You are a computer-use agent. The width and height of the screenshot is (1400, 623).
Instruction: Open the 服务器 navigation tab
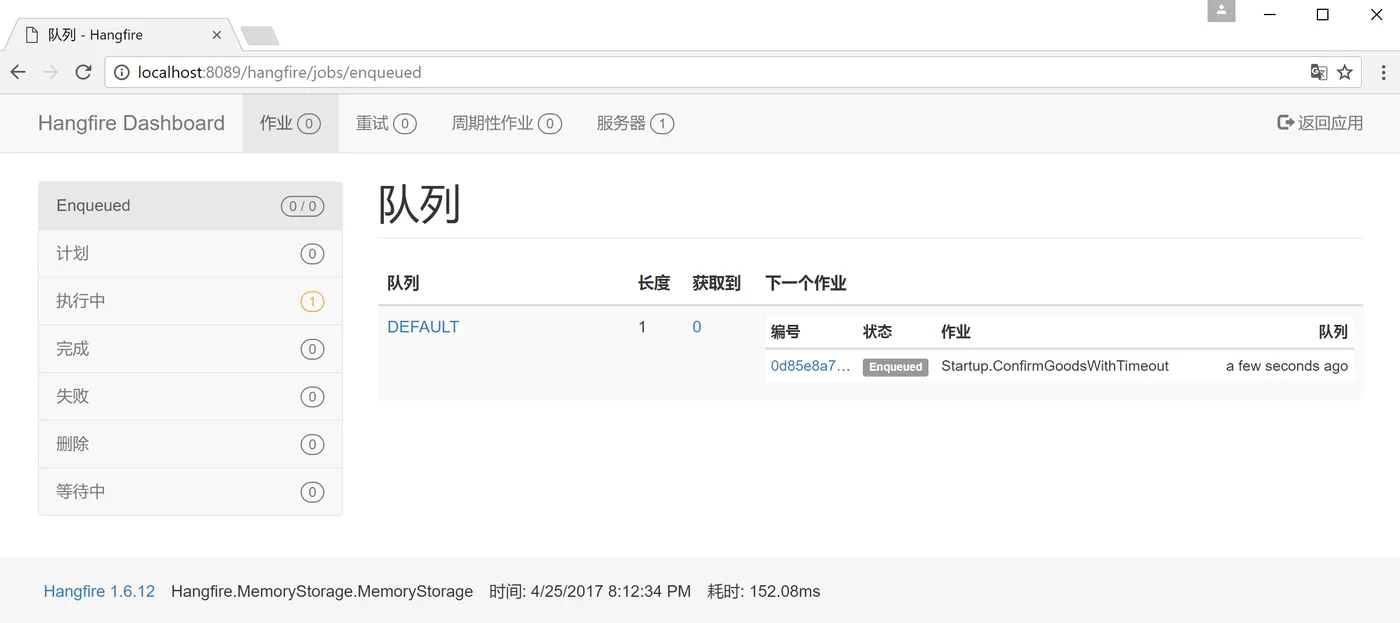coord(635,123)
